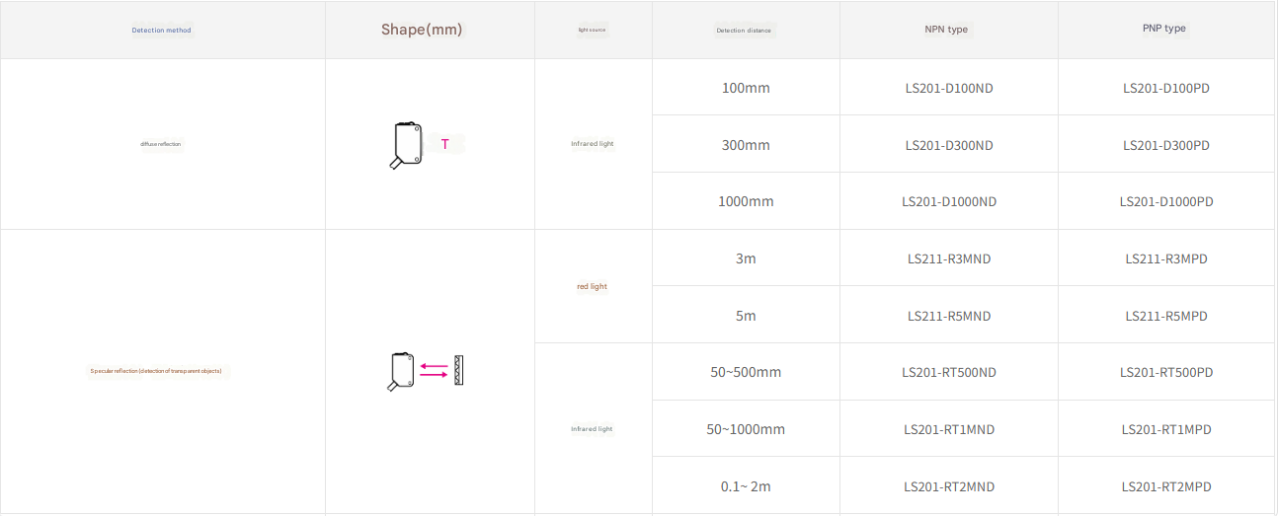The image size is (1279, 516).
Task: Open model LS201-D100ND
Action: point(949,88)
